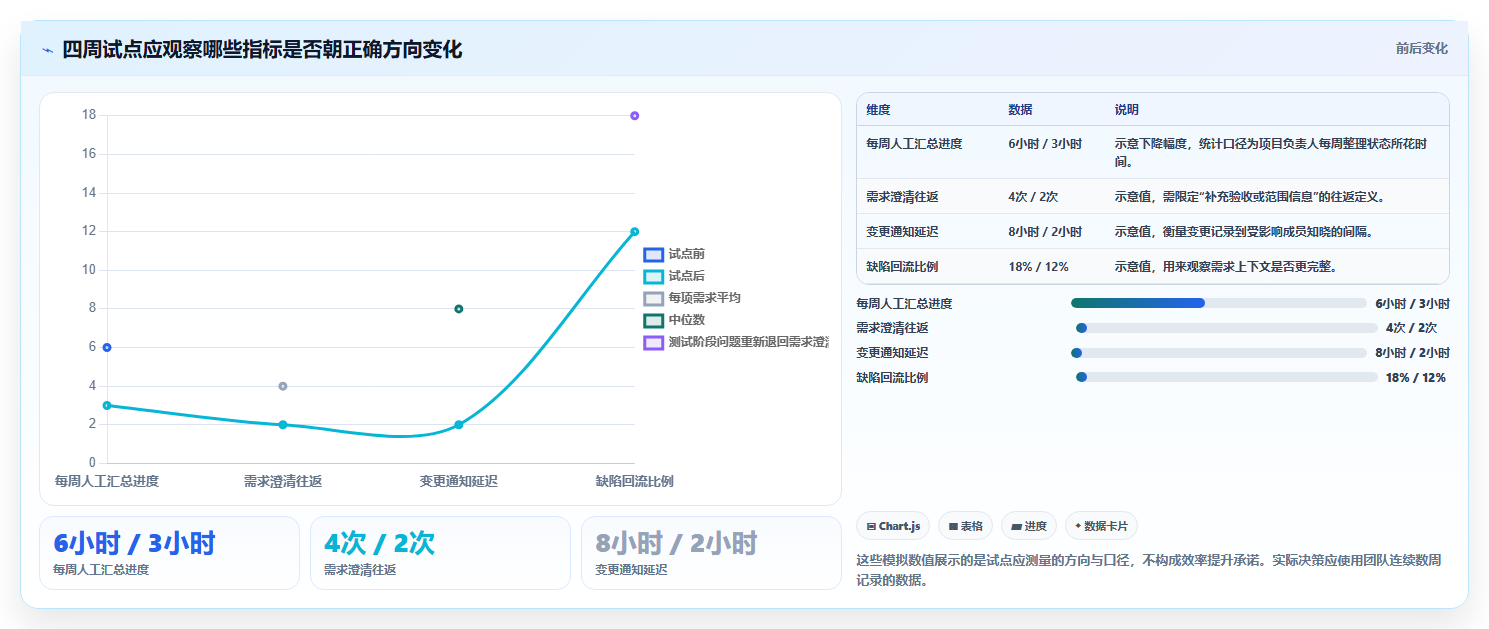Click the pulse icon beside the panel title
Screen dimensions: 1489x629
pos(47,50)
